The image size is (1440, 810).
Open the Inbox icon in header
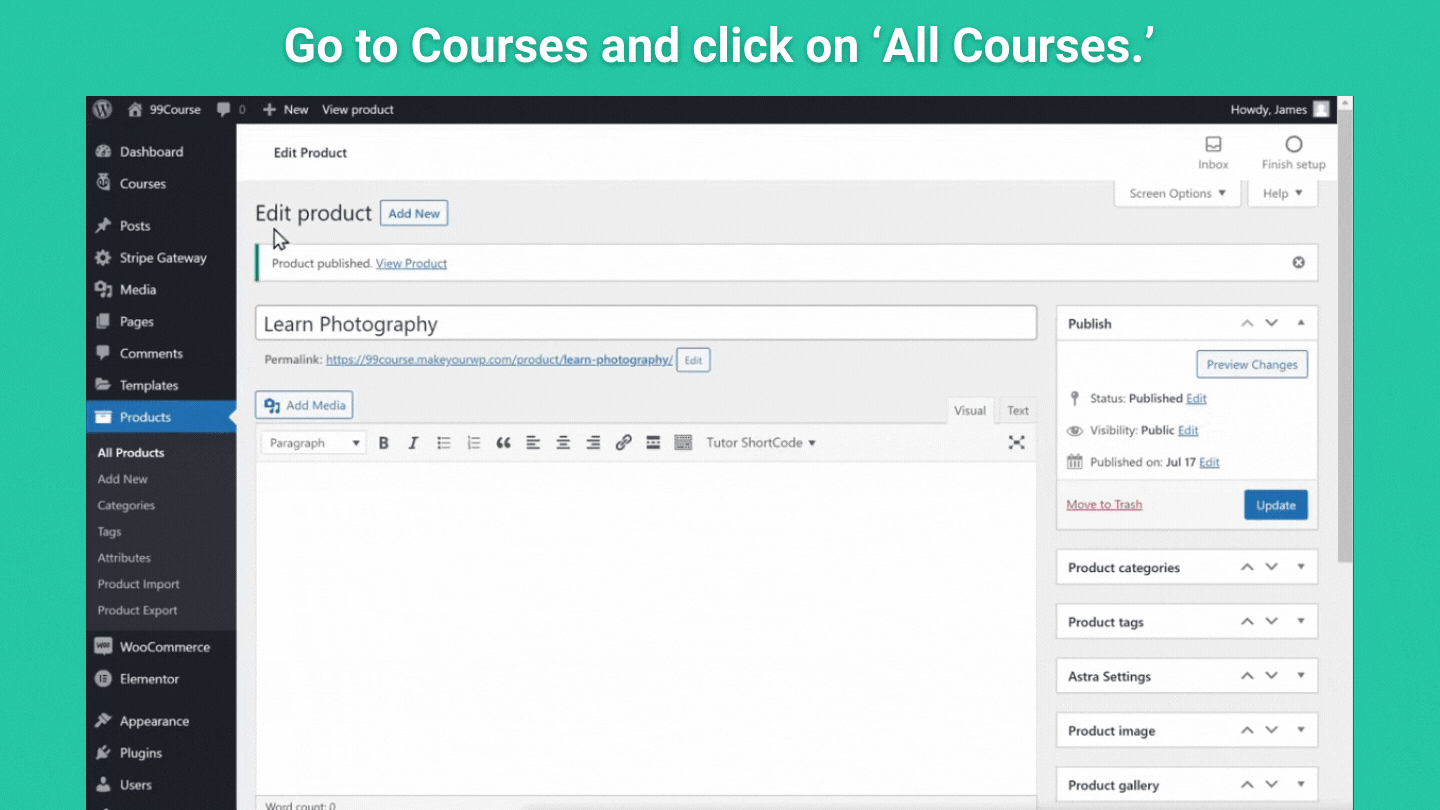coord(1213,153)
